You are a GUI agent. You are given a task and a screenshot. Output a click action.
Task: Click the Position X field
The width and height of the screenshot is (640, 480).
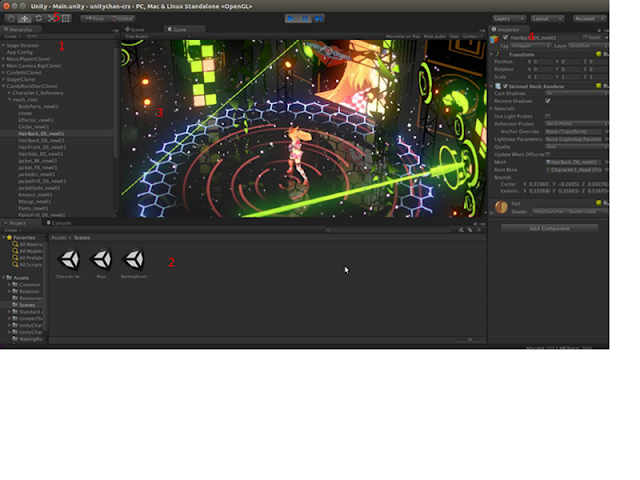[543, 62]
